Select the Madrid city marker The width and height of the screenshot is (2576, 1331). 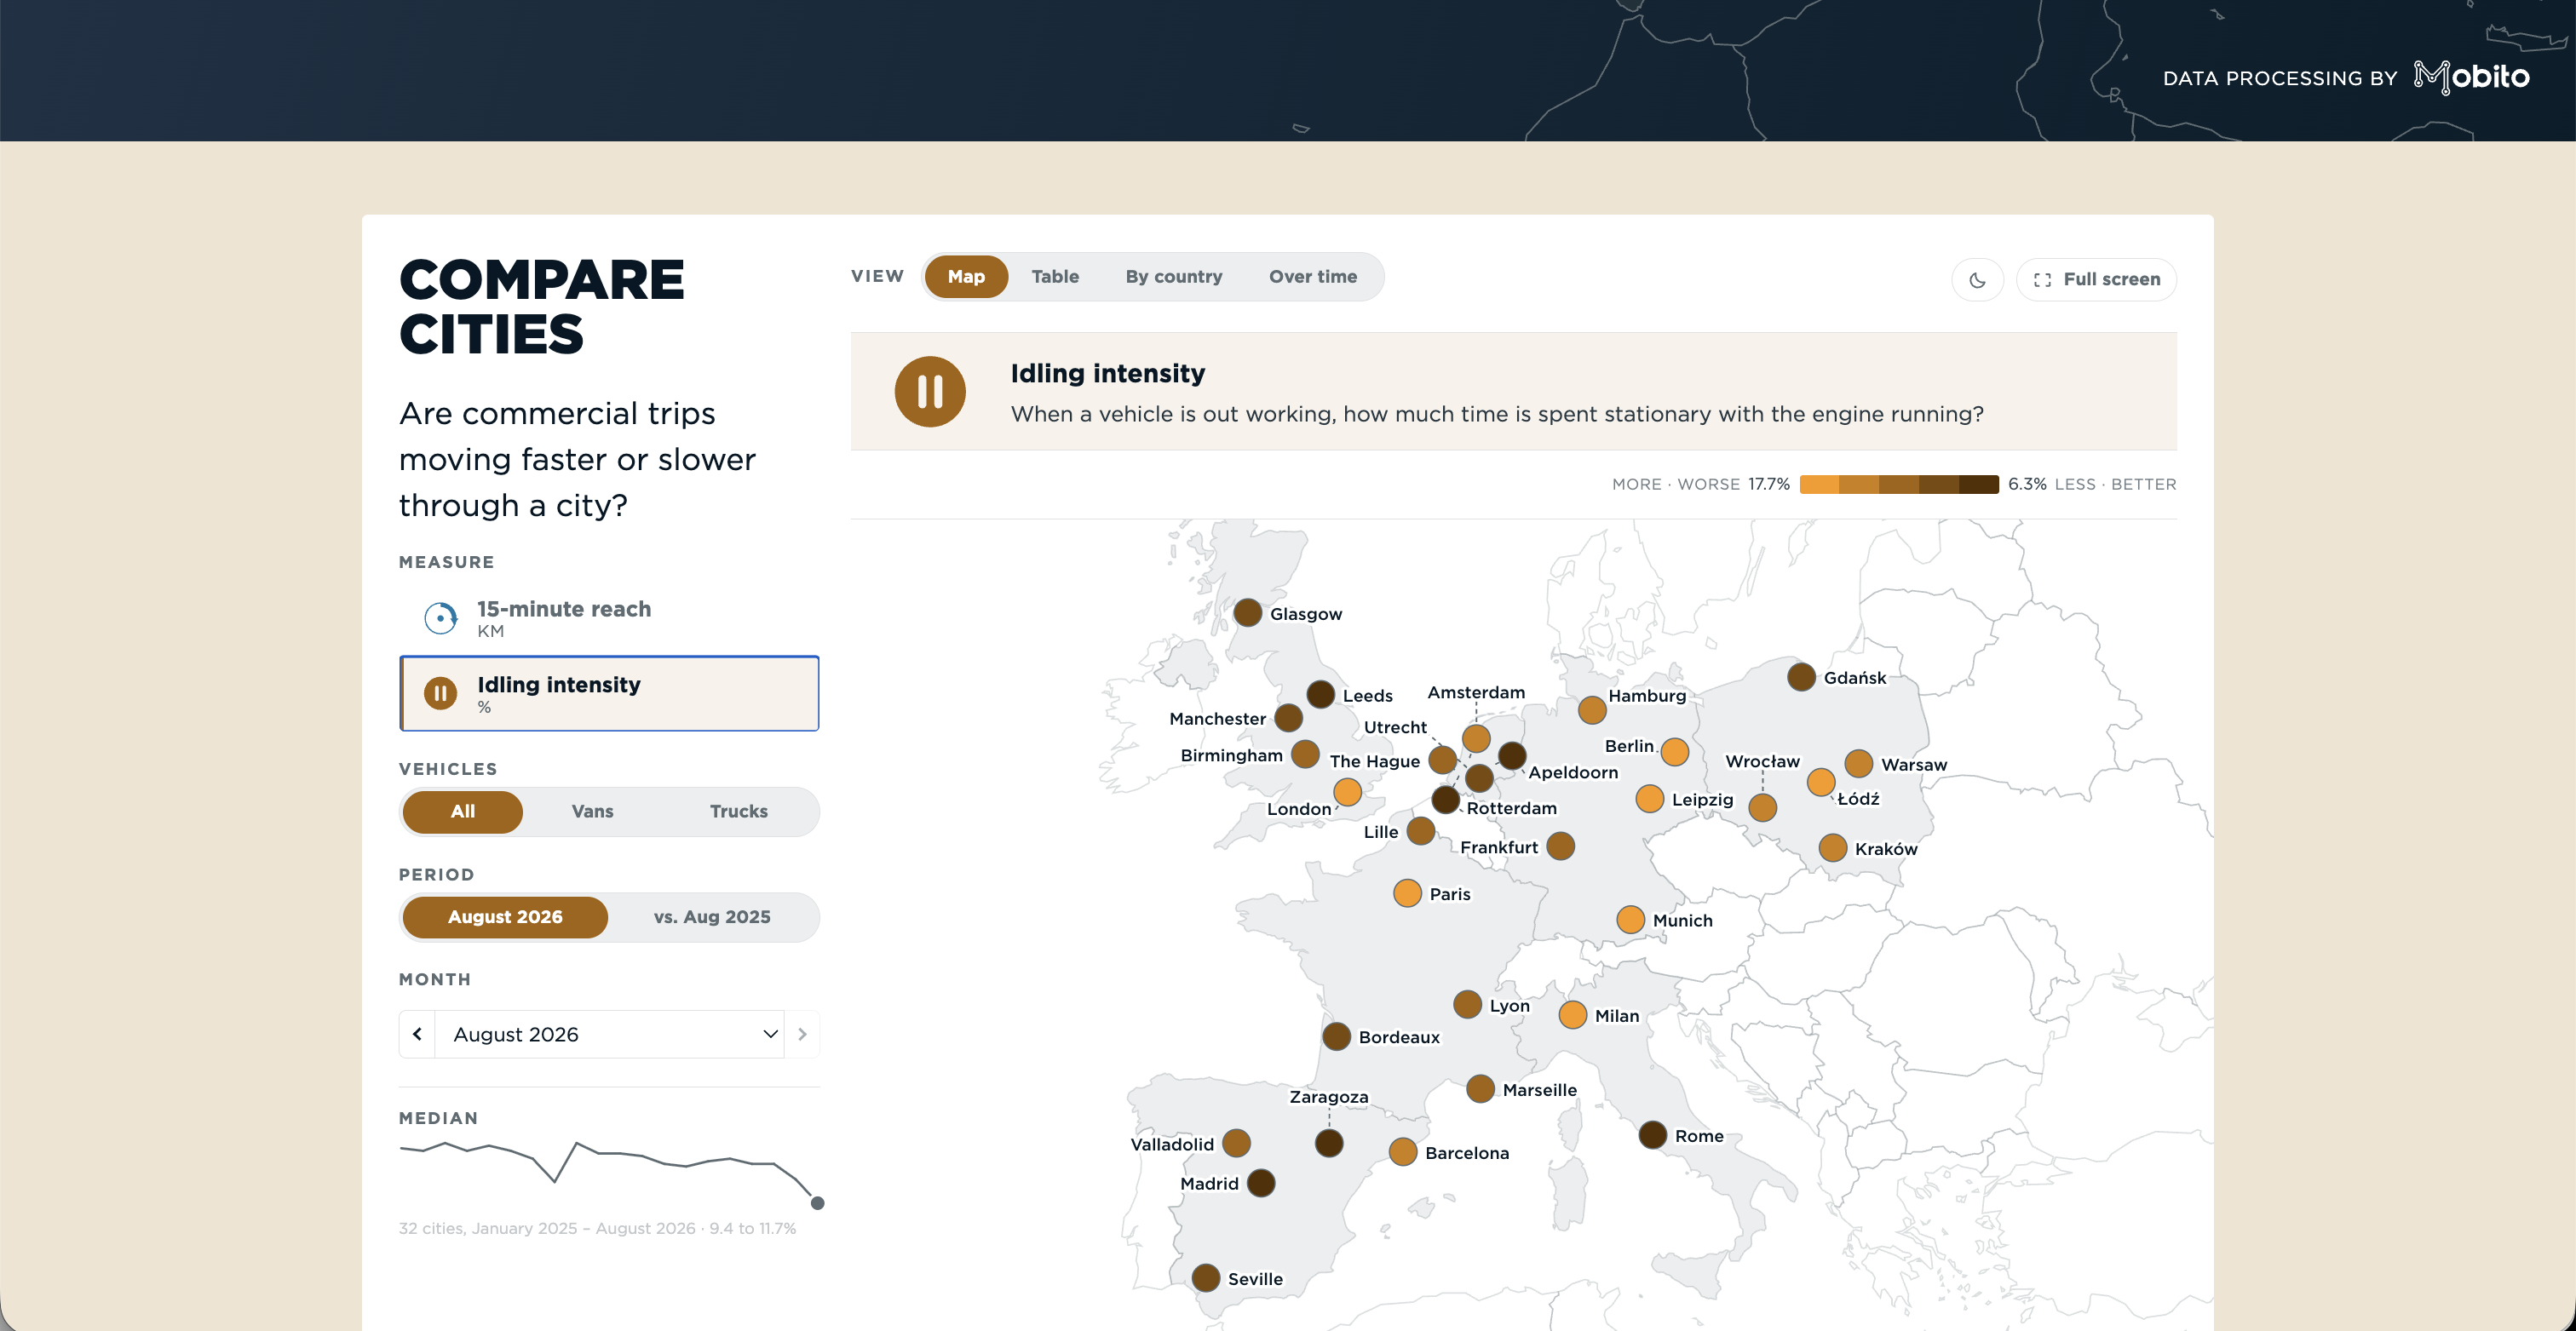1261,1183
